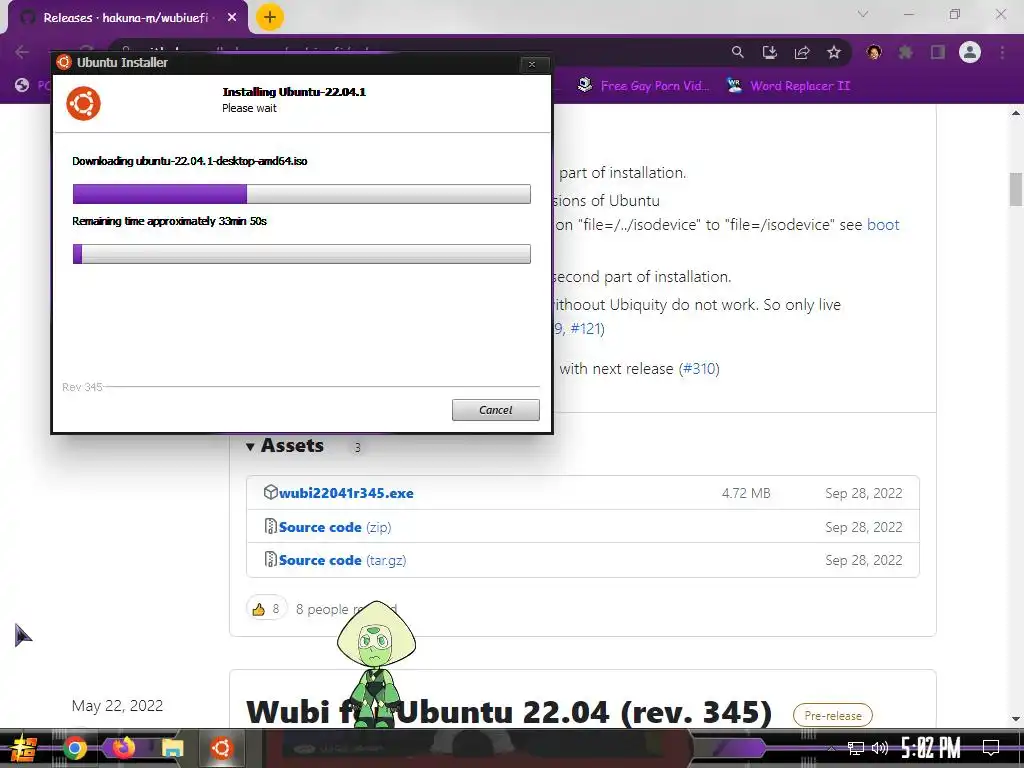Open File Explorer from the taskbar
Image resolution: width=1024 pixels, height=768 pixels.
pos(172,748)
